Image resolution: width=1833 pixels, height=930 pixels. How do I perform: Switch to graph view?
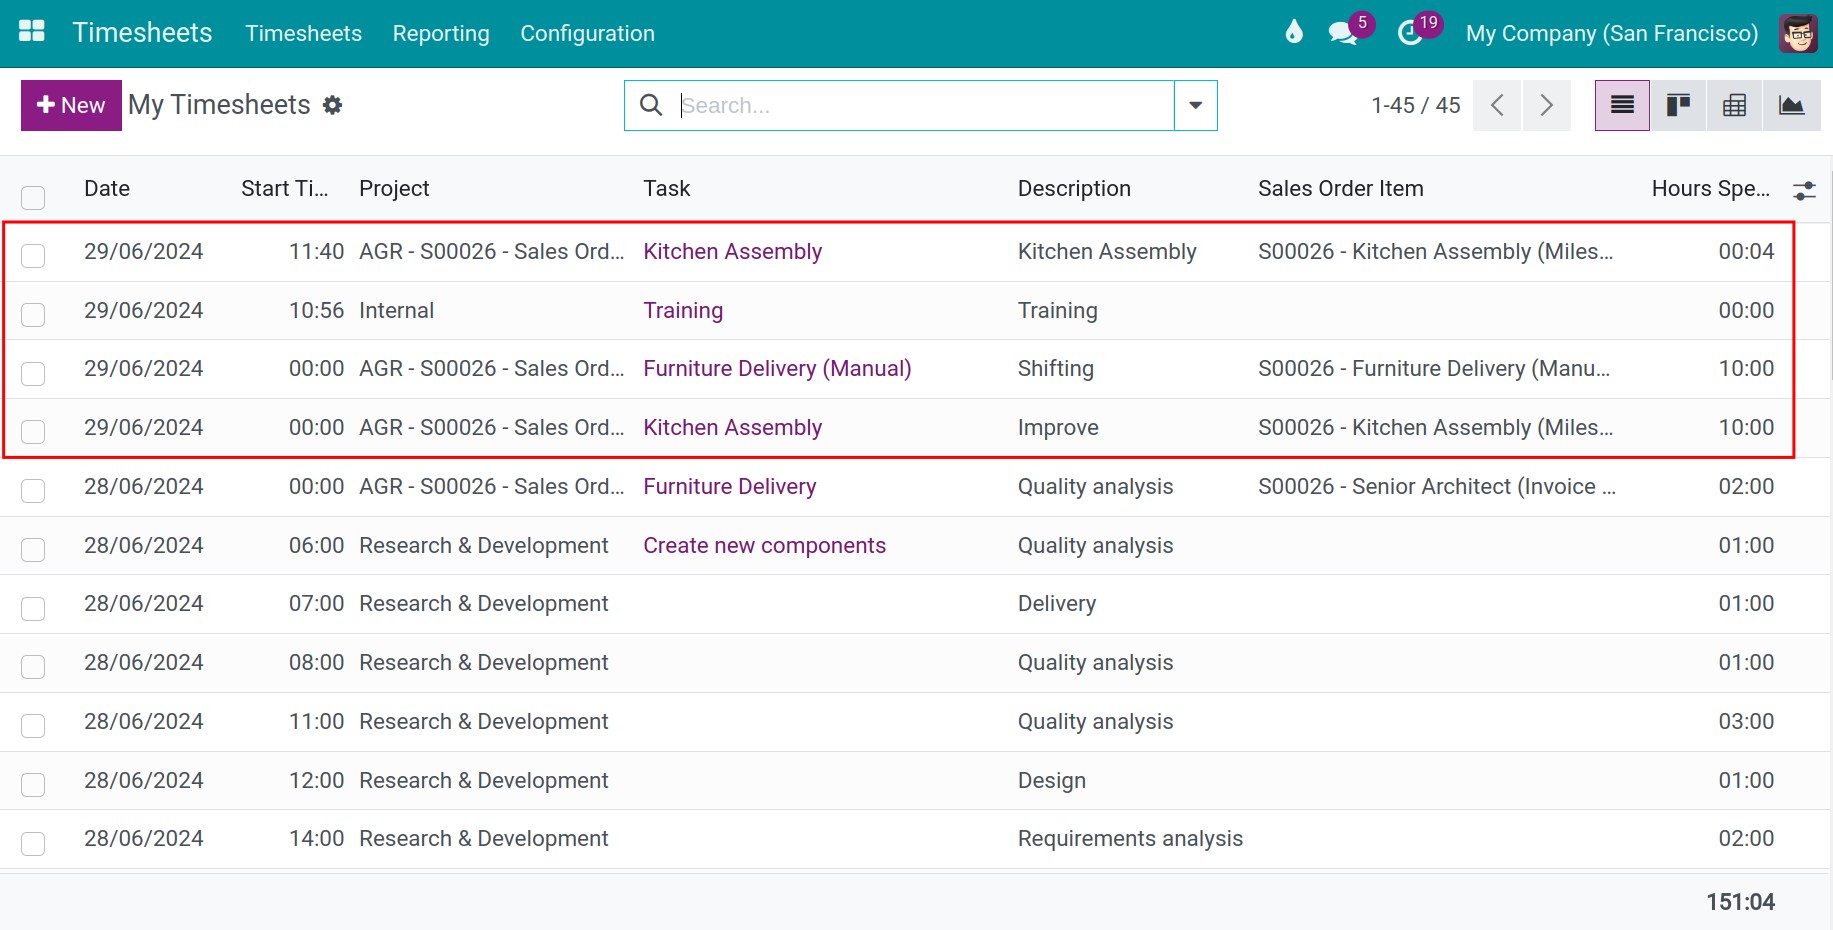1792,105
